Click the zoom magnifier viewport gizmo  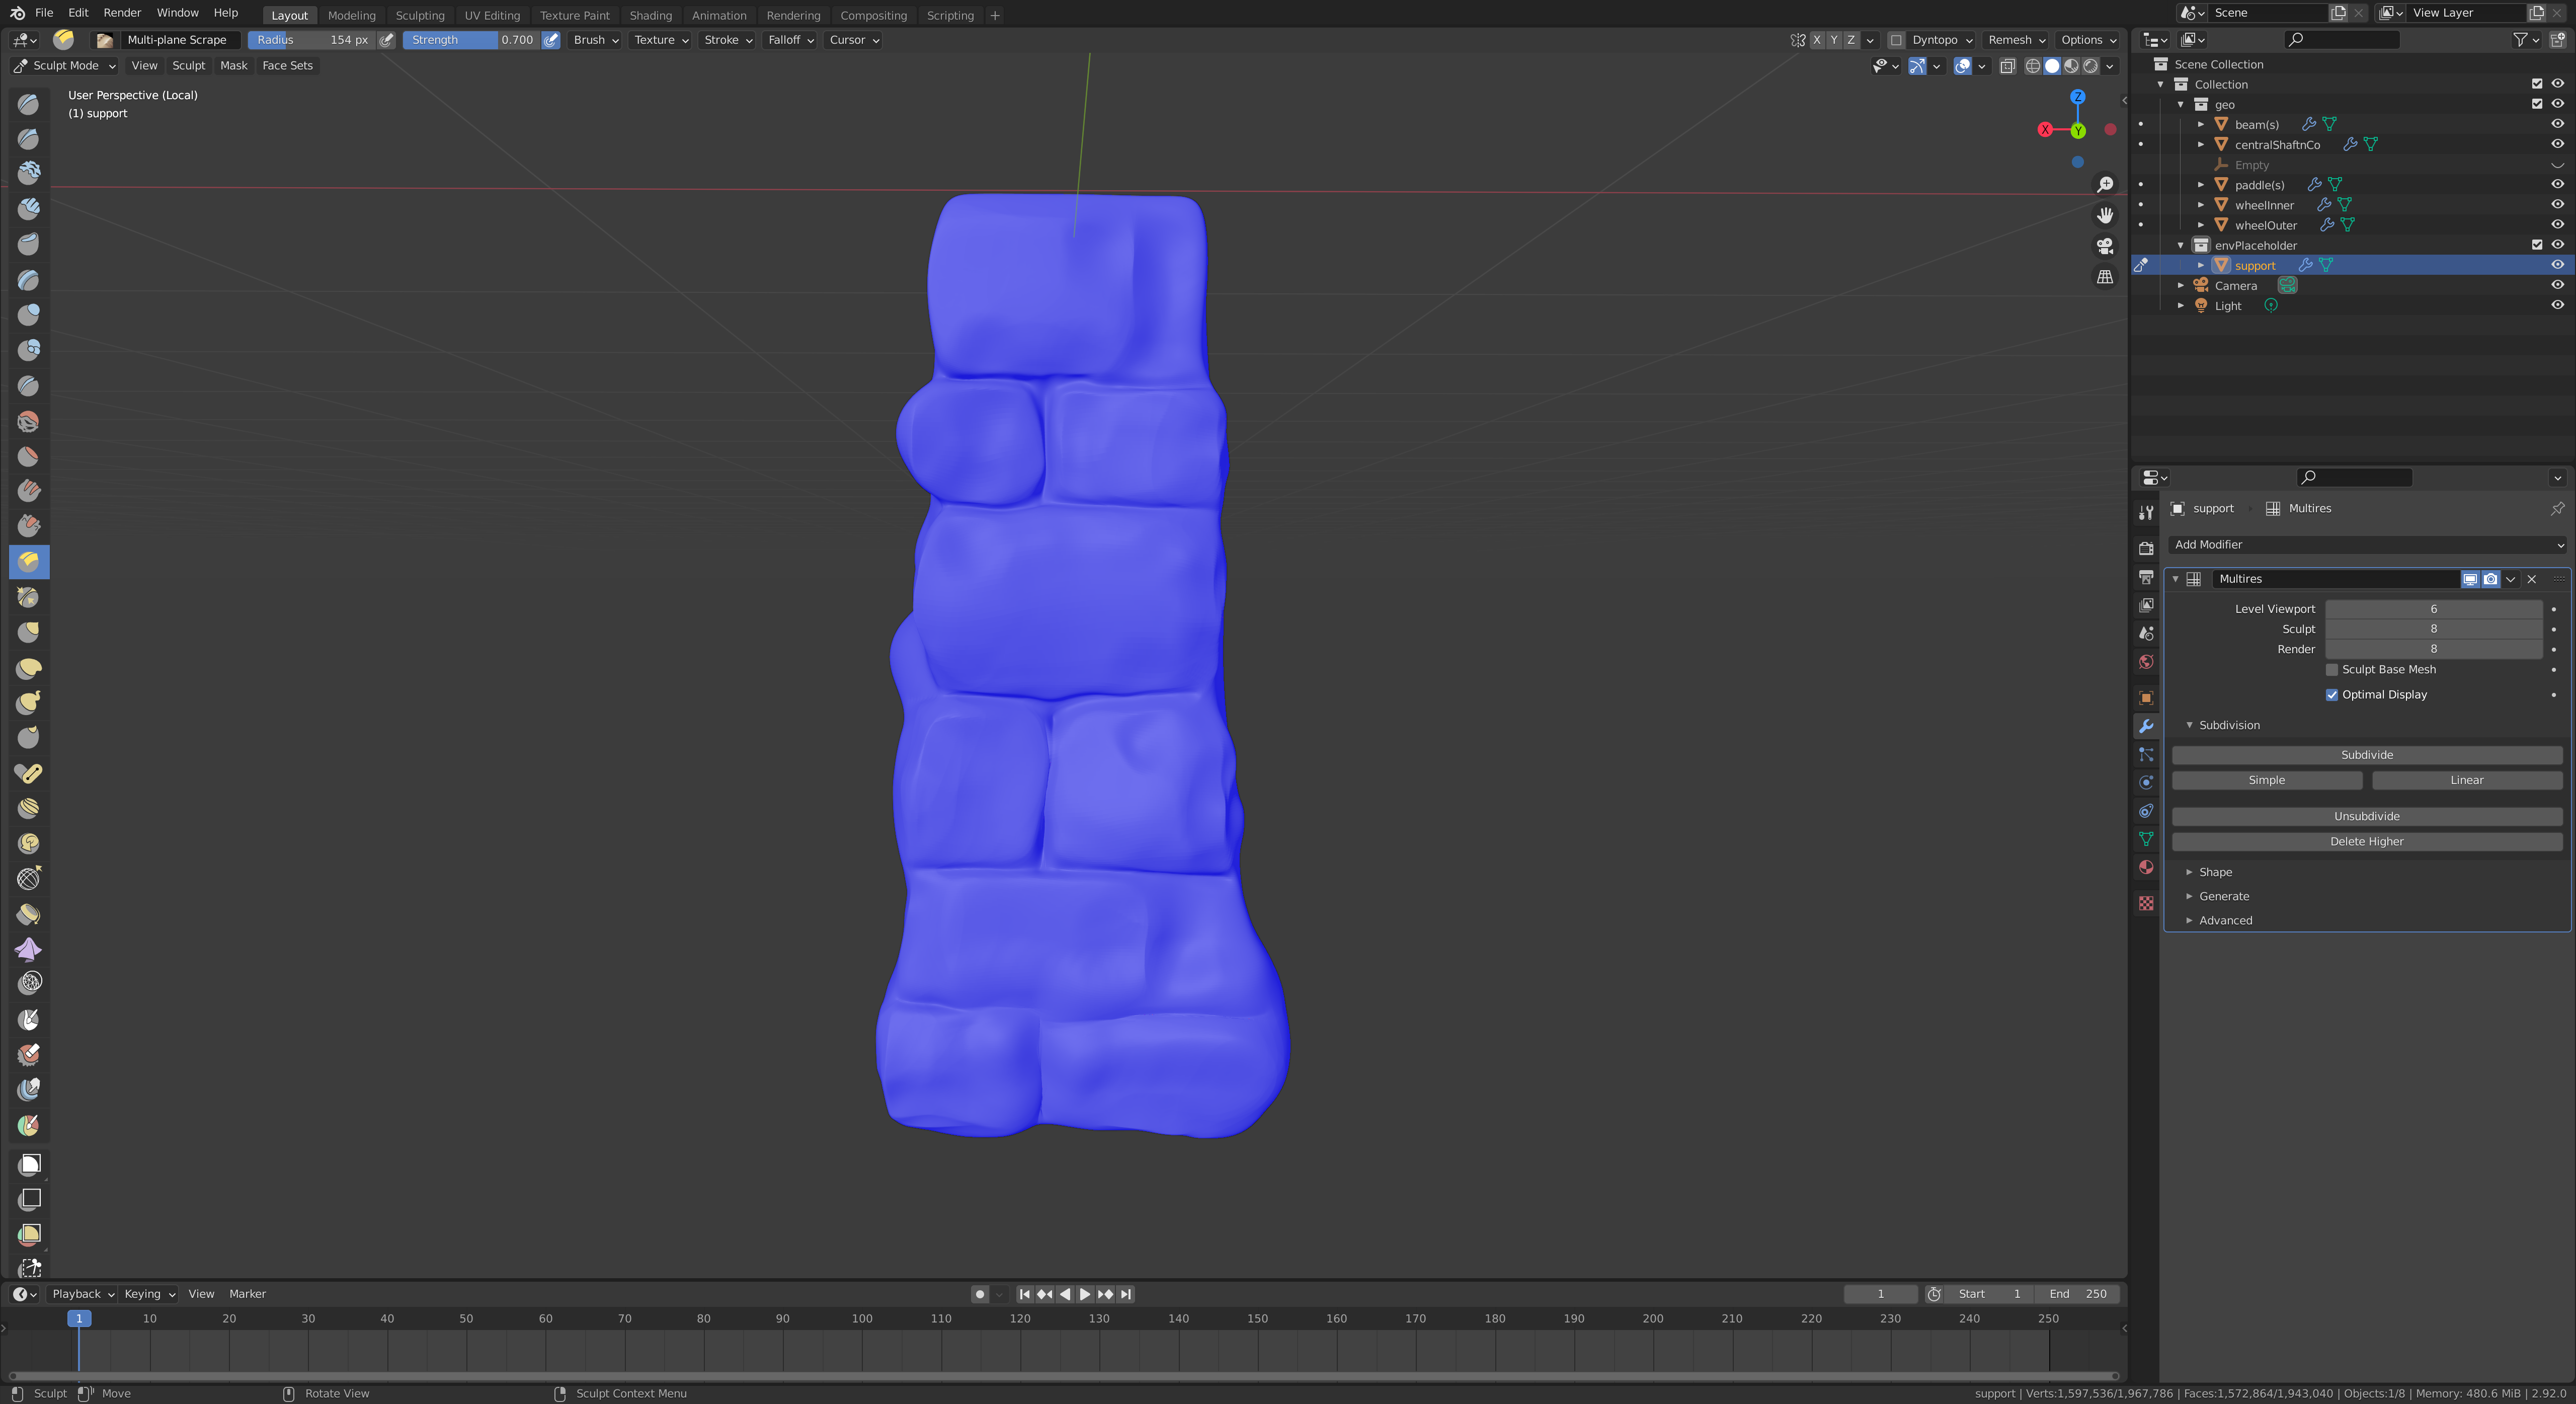point(2105,185)
